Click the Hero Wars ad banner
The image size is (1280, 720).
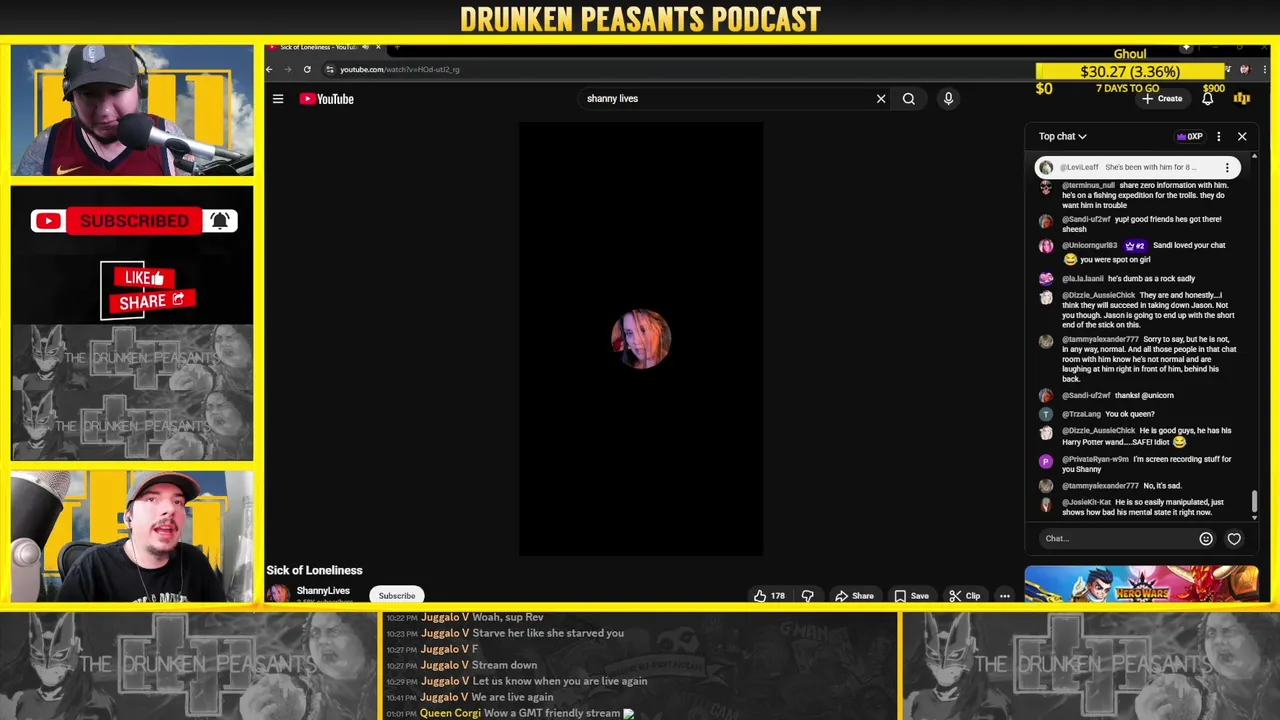coord(1141,584)
